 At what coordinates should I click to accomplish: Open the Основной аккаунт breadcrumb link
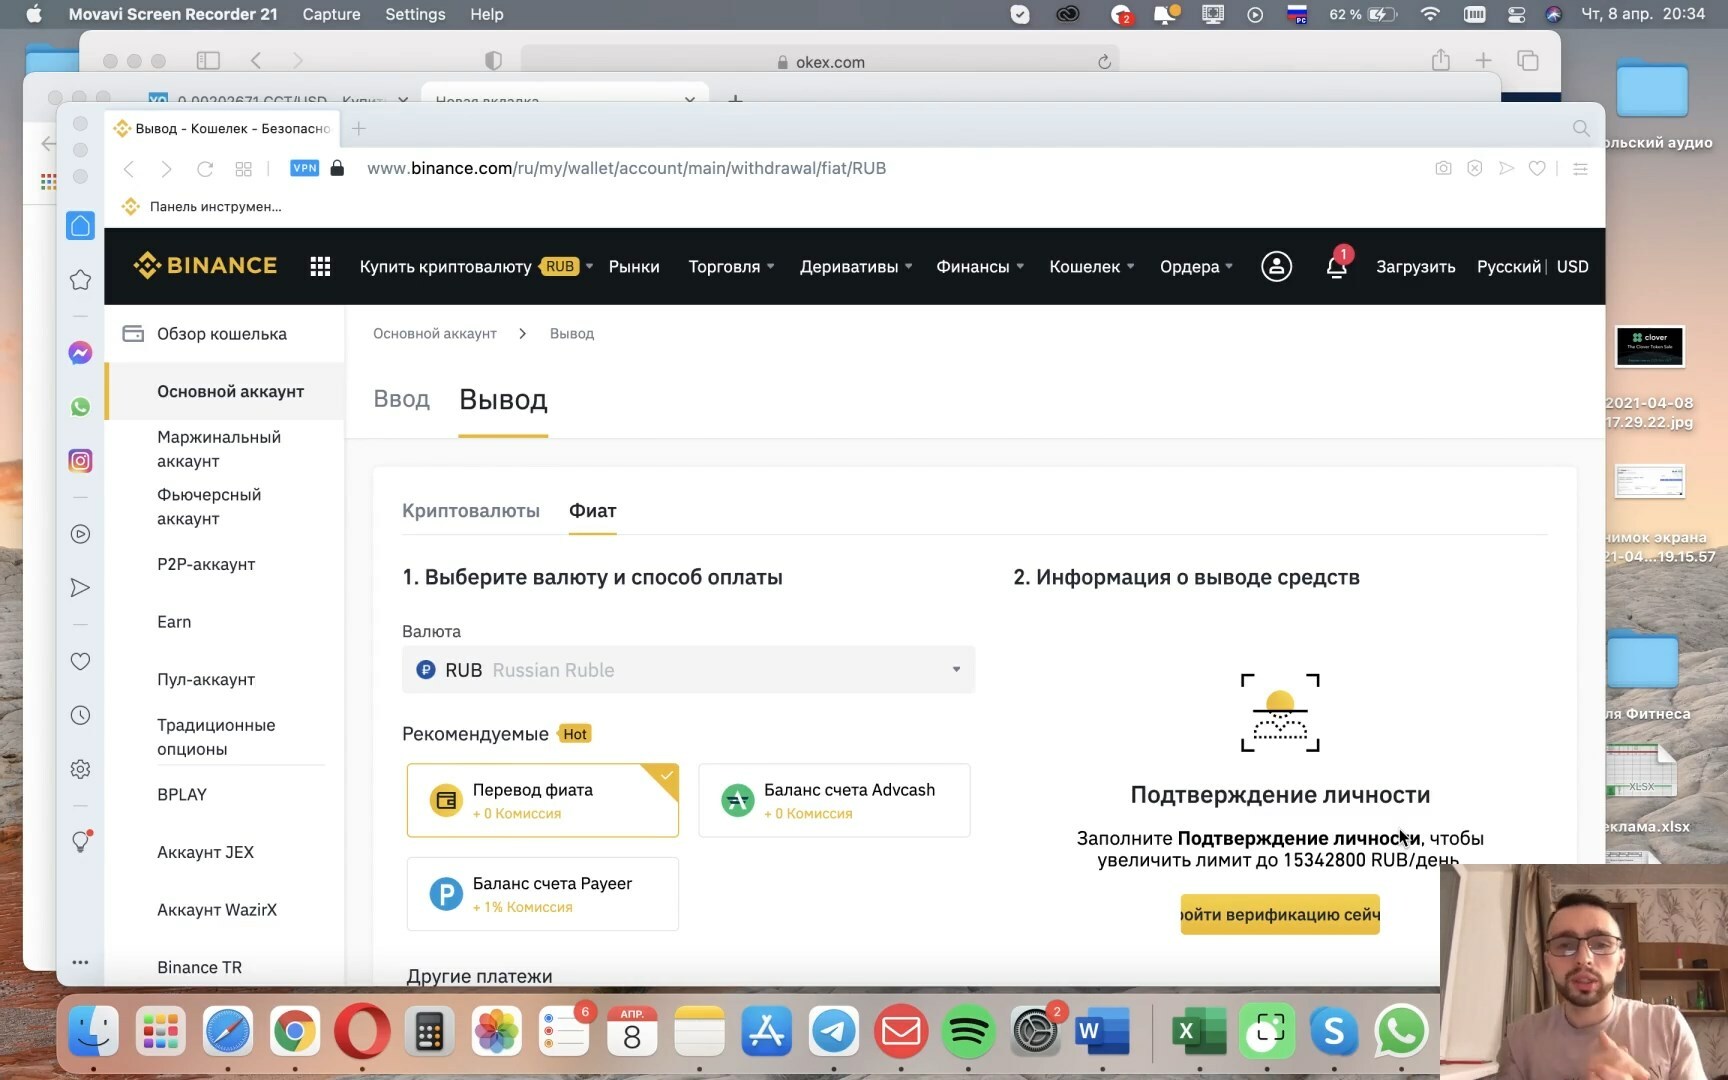(435, 334)
